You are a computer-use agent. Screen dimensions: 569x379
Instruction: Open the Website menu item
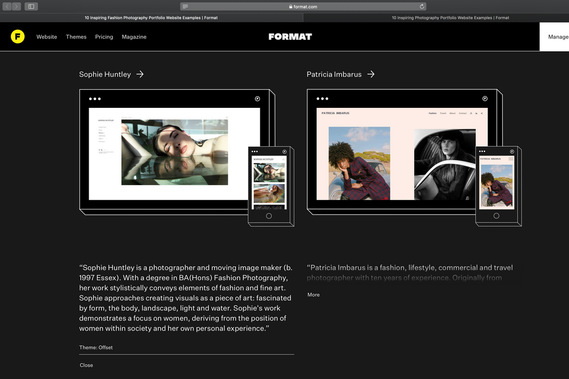(46, 37)
